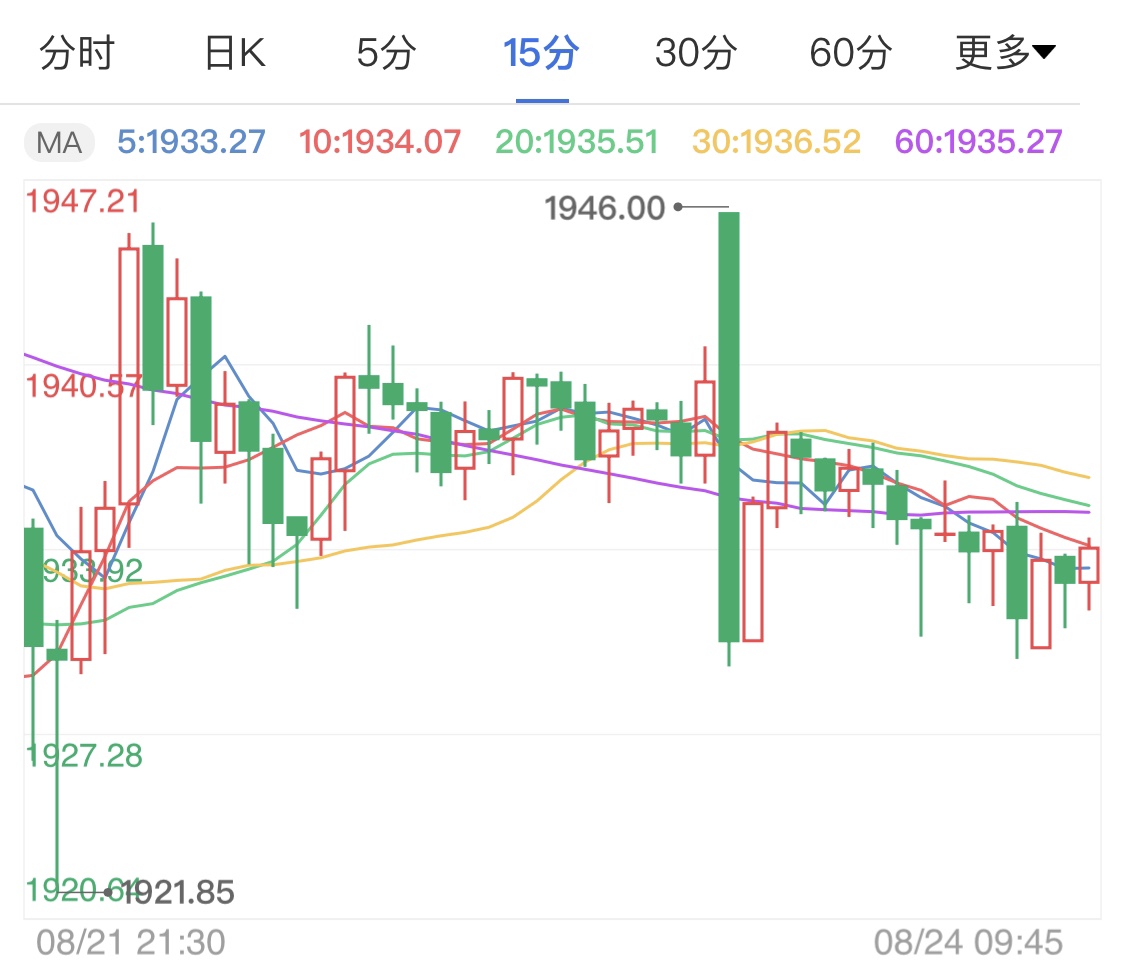Viewport: 1125px width, 971px height.
Task: Click the MA indicator badge
Action: click(x=59, y=143)
